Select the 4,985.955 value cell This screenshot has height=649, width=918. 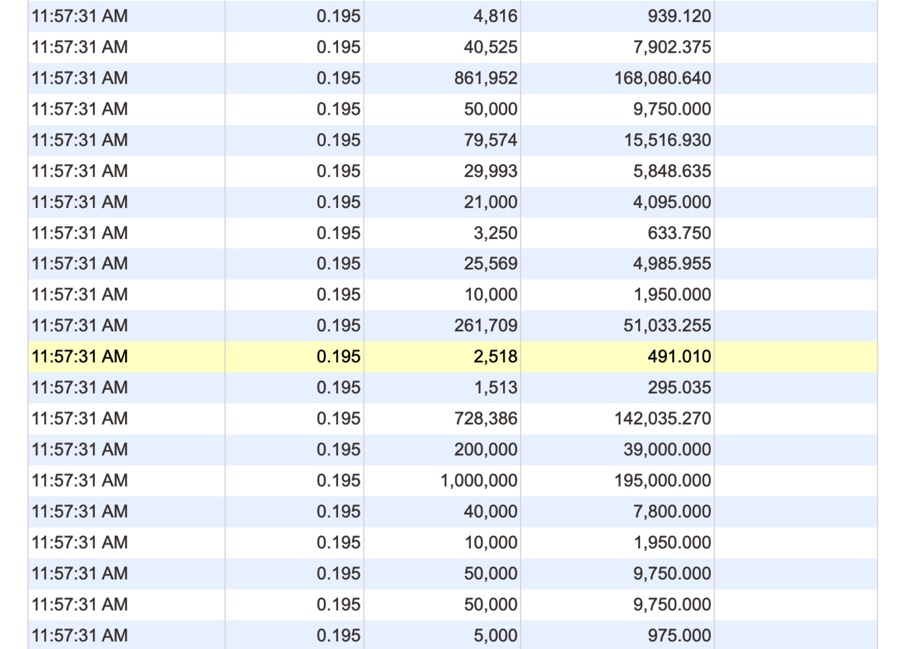pos(671,264)
